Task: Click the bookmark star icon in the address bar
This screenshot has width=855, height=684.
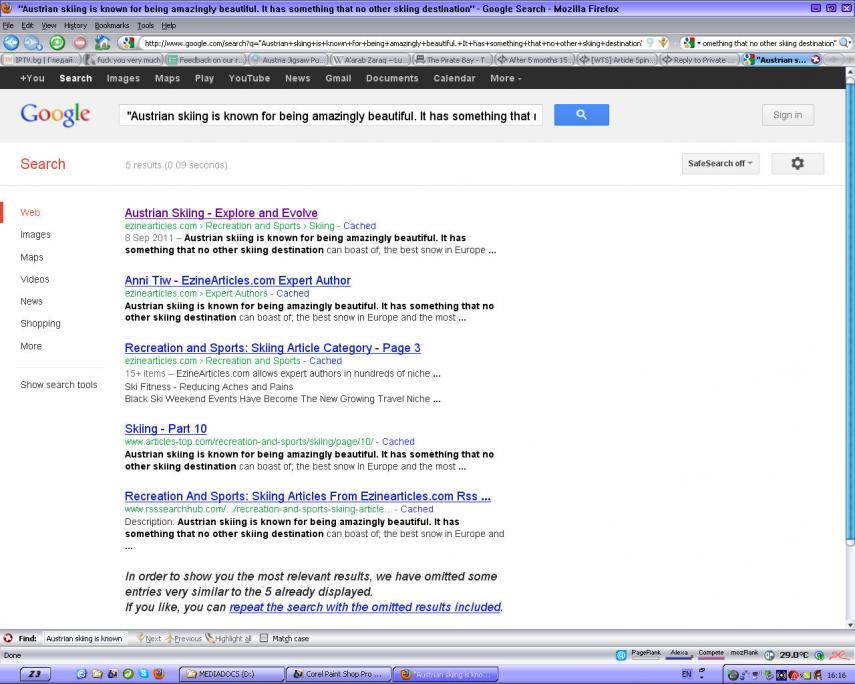Action: [x=663, y=43]
